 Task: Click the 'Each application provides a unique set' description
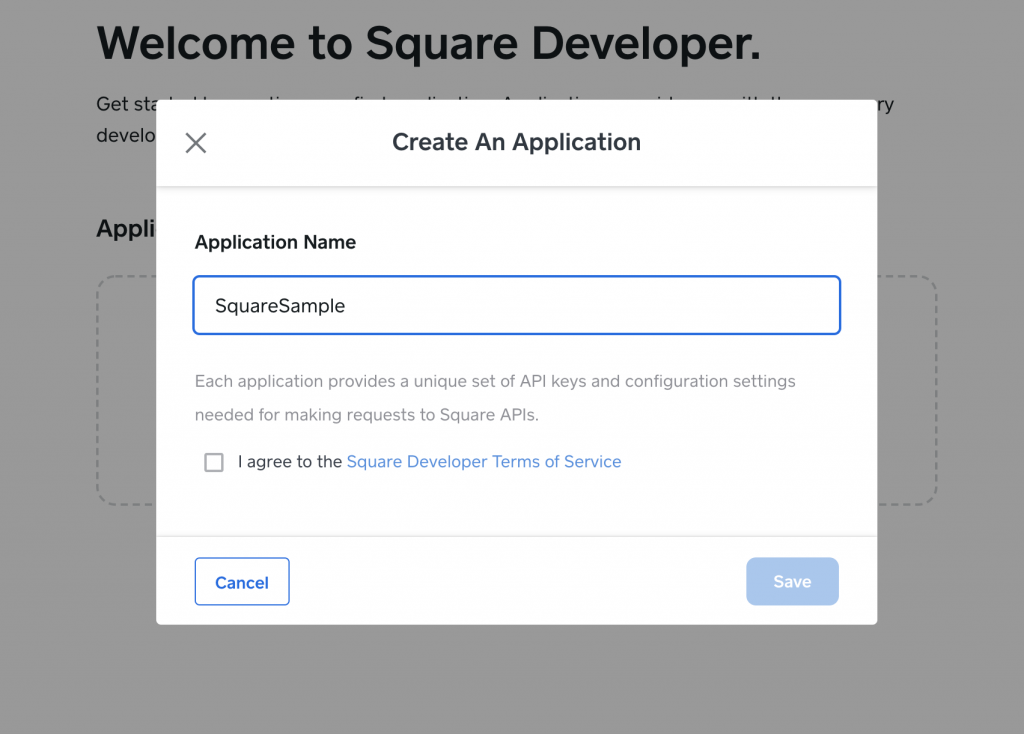pos(495,398)
